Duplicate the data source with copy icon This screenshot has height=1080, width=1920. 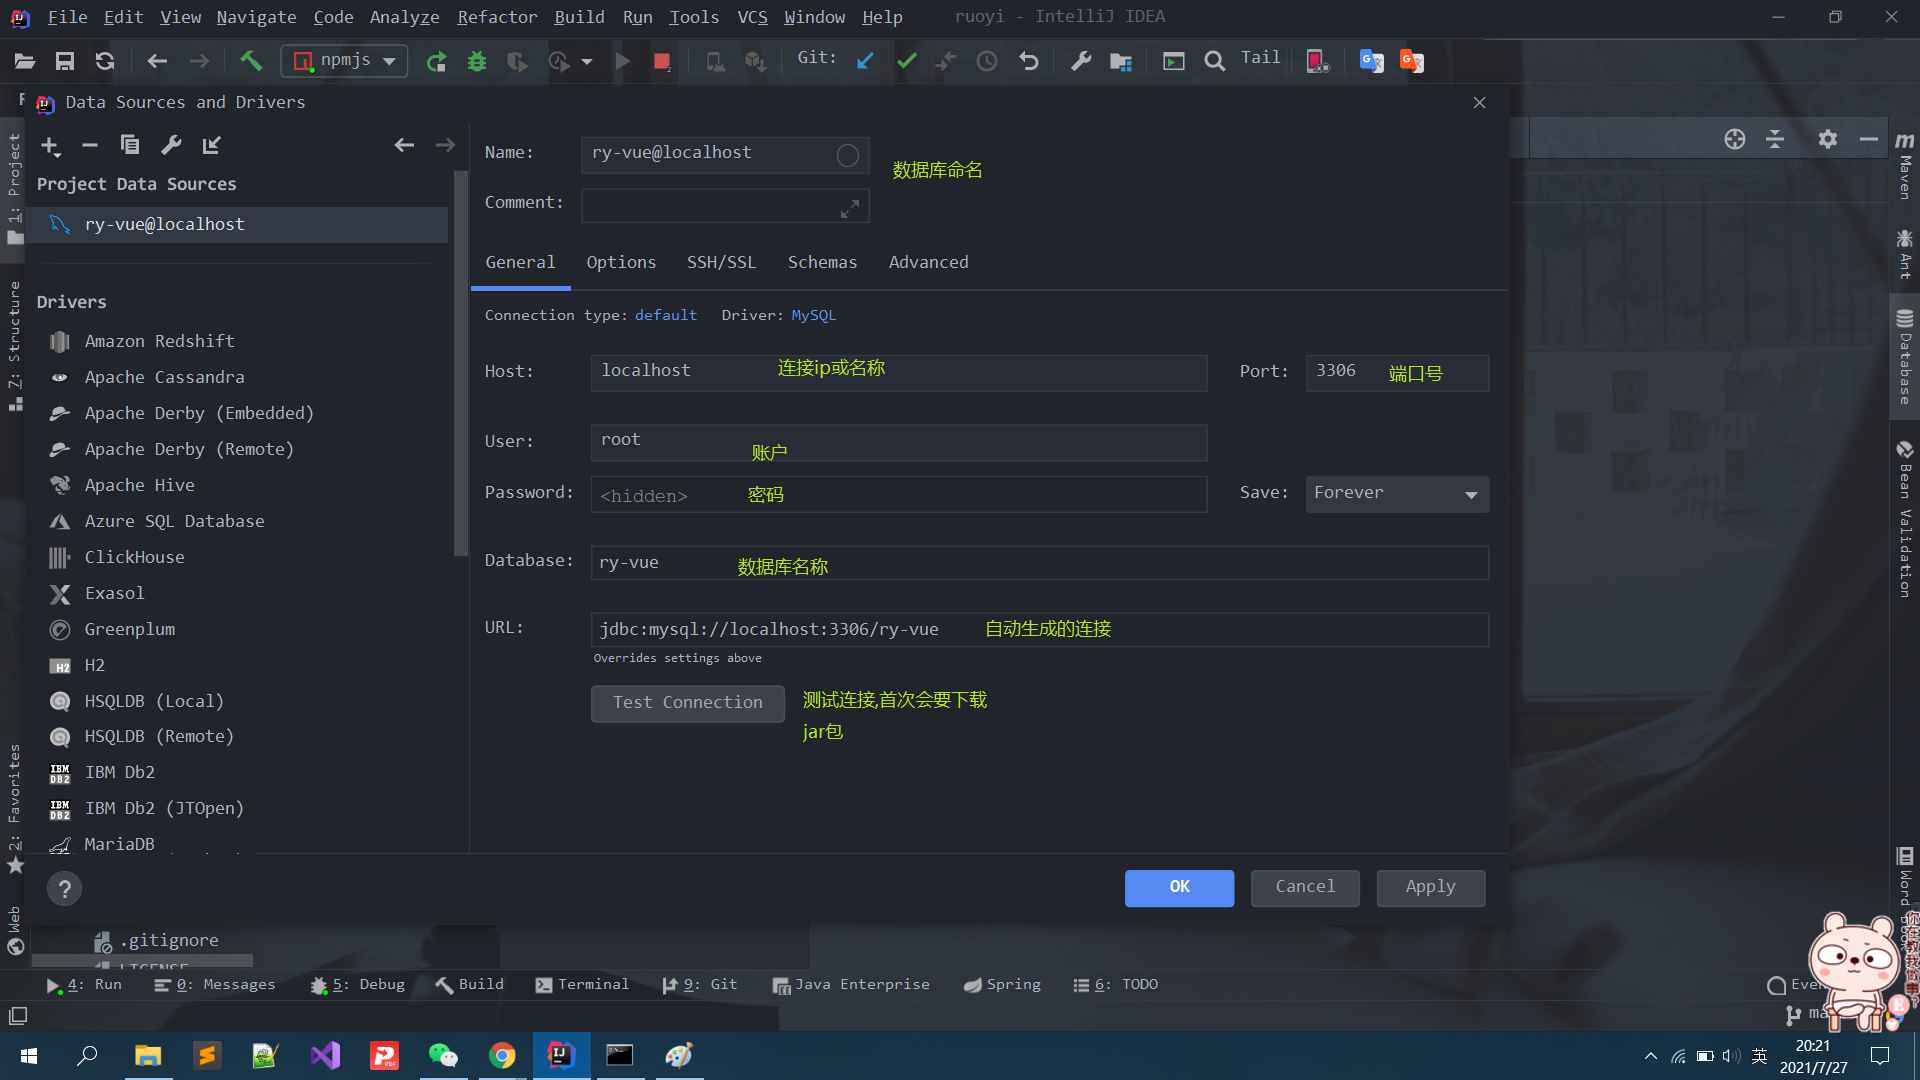point(130,146)
